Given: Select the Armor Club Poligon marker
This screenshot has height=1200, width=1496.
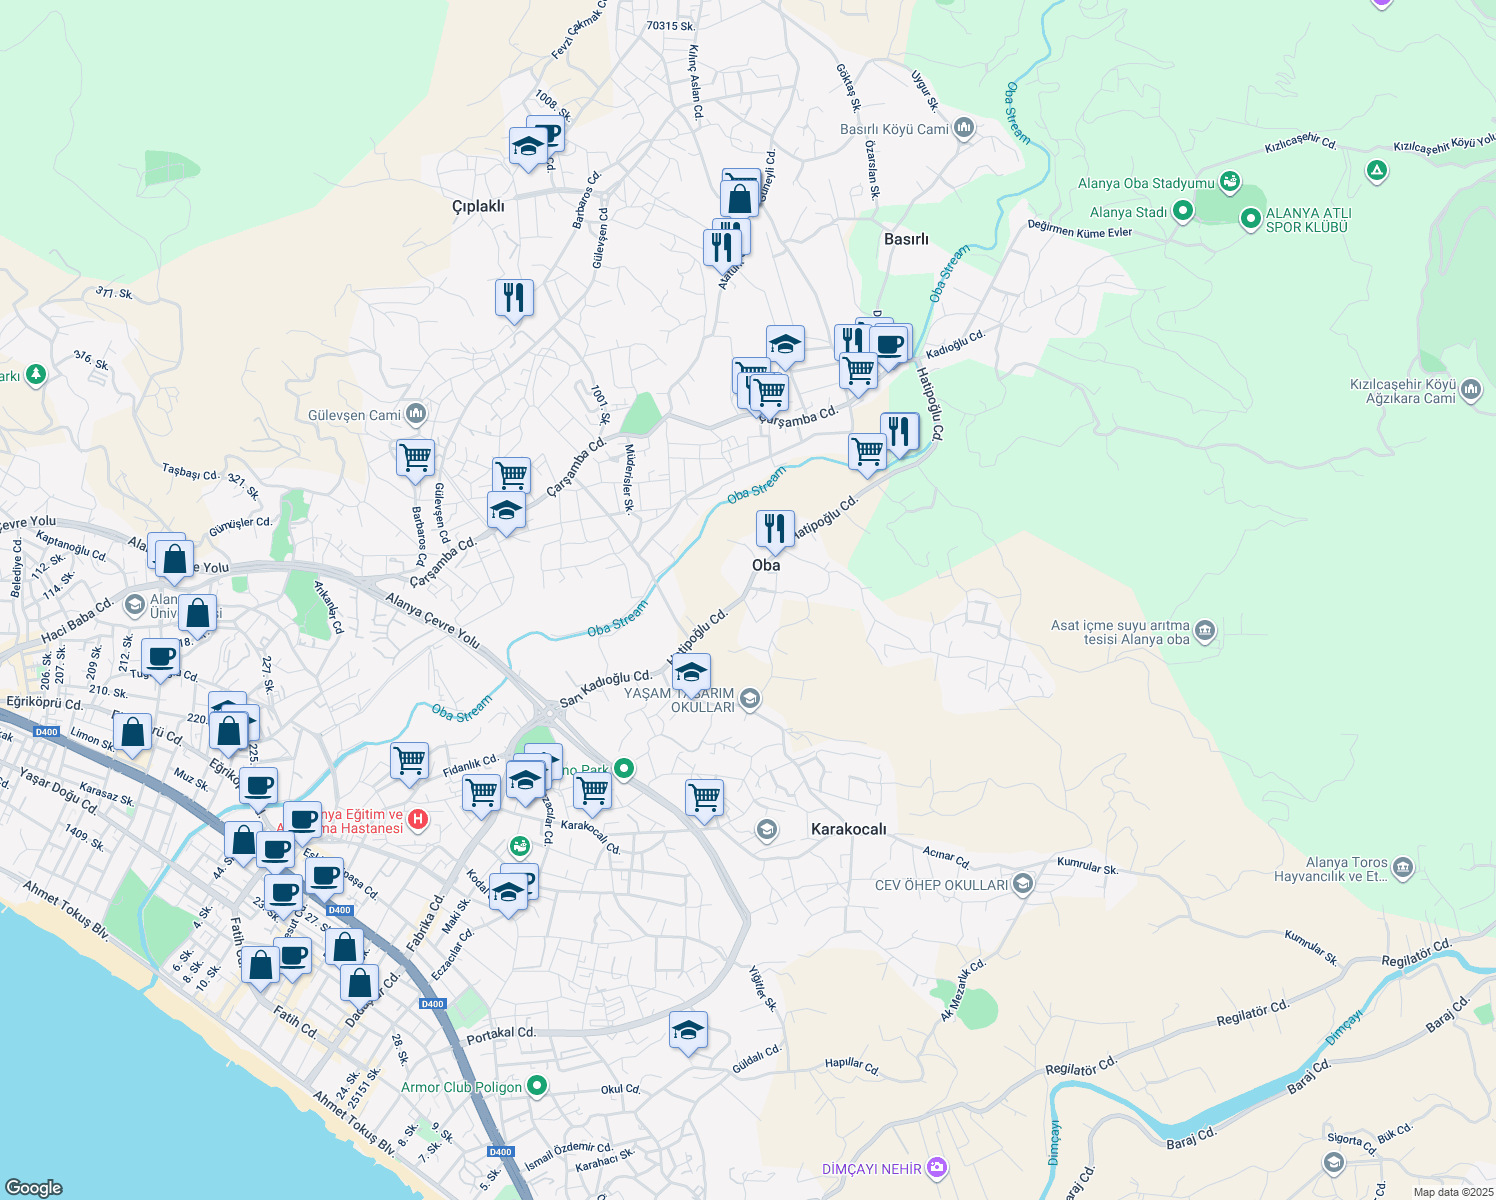Looking at the screenshot, I should click(x=537, y=1086).
